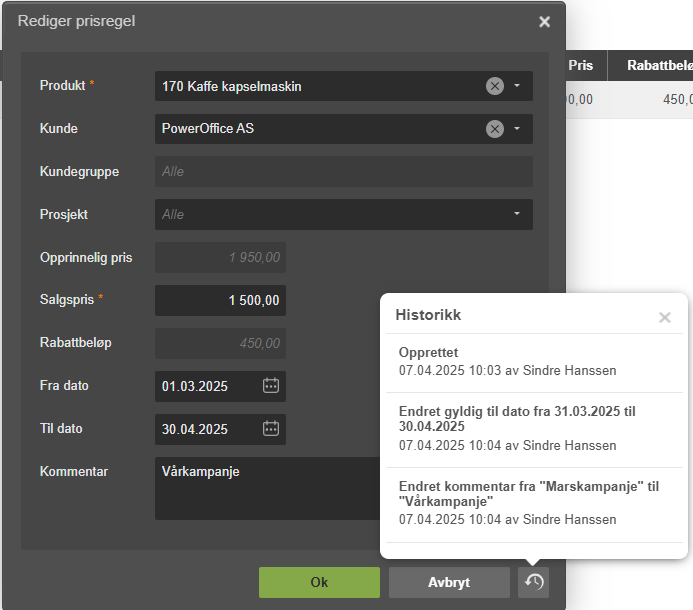This screenshot has height=610, width=693.
Task: Click the 450,0 cell in background table
Action: [651, 99]
